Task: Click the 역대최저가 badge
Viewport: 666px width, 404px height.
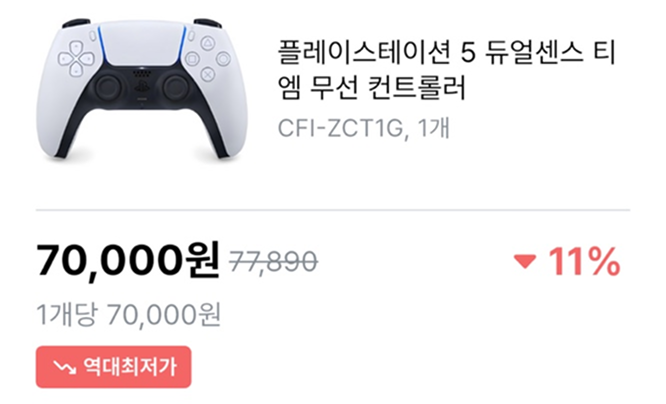Action: 113,367
